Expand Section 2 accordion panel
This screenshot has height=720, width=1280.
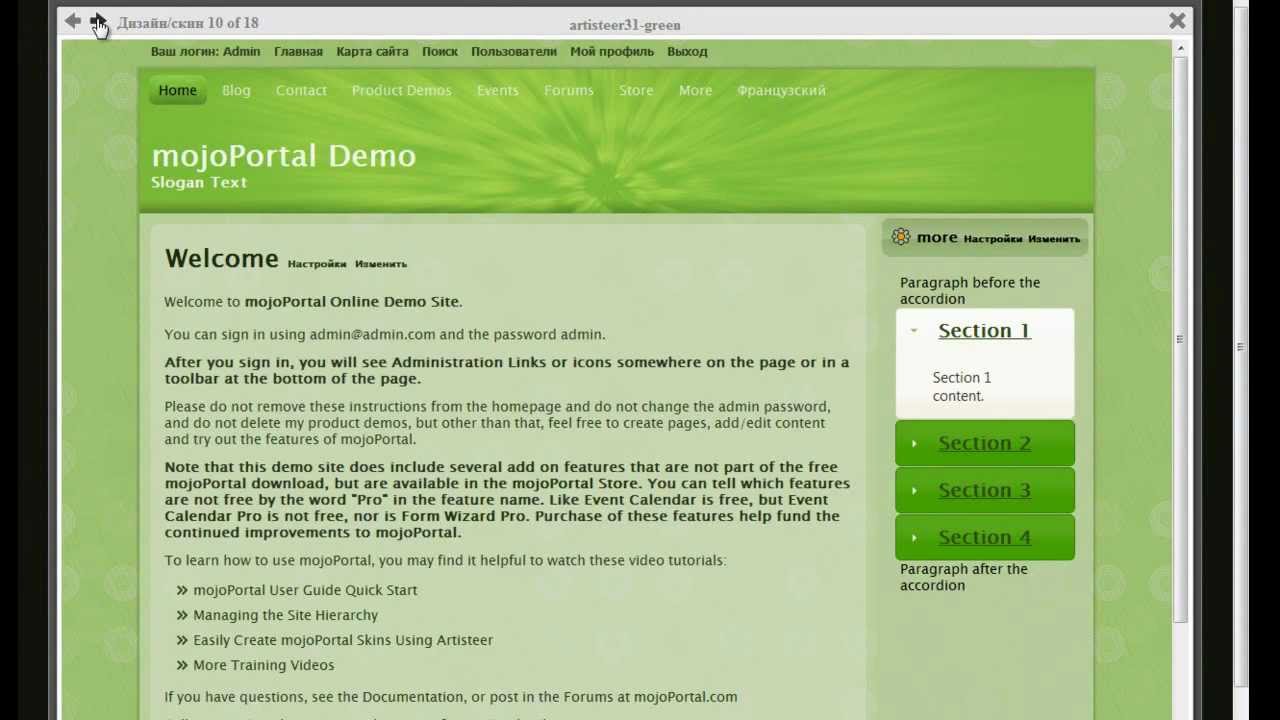click(x=985, y=443)
